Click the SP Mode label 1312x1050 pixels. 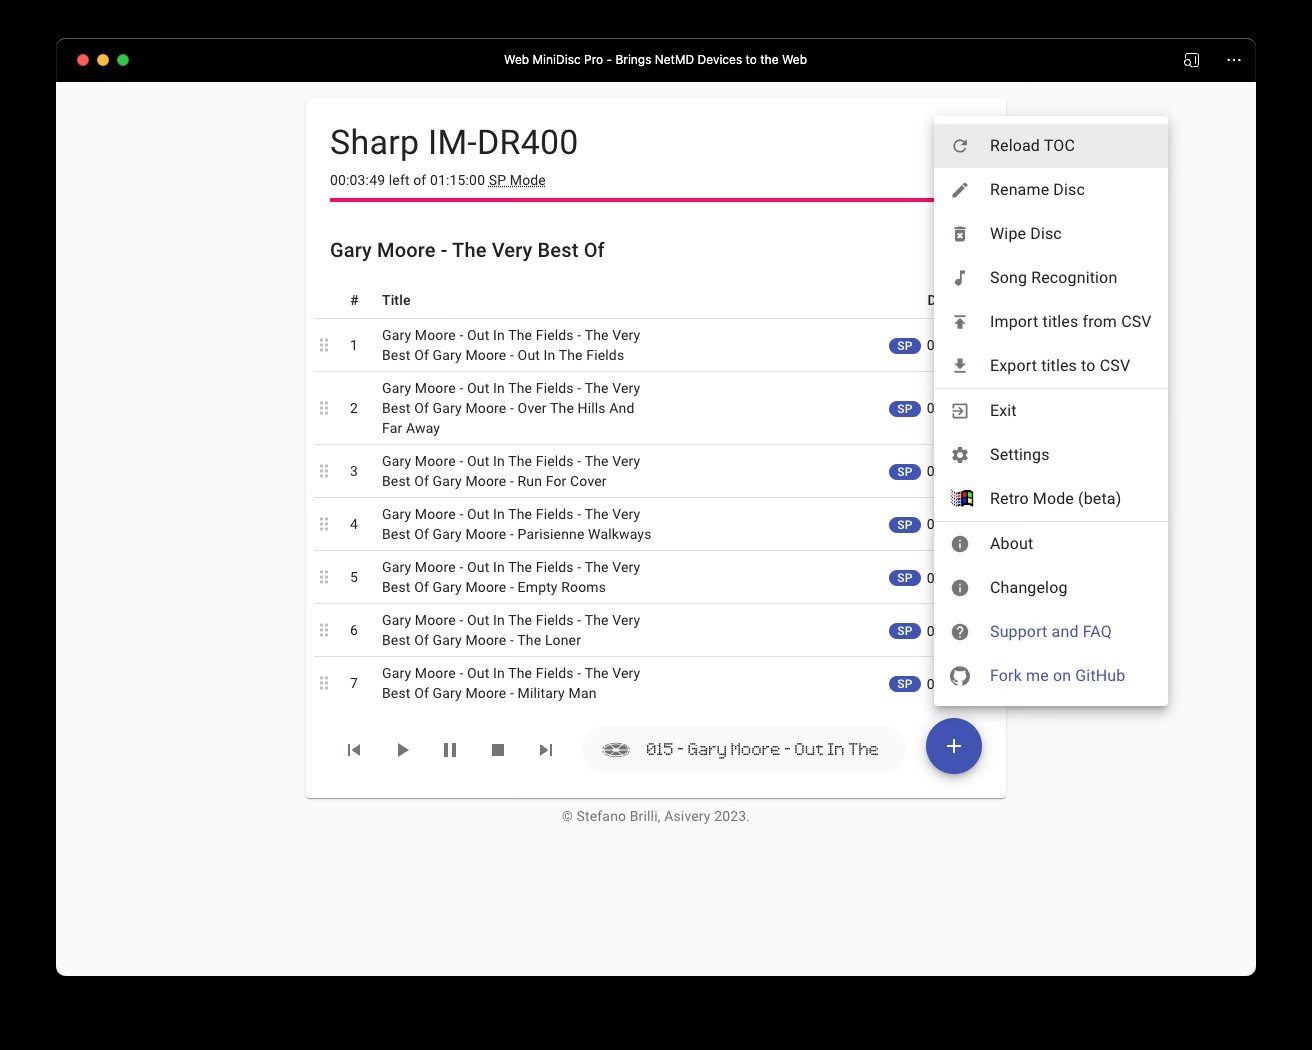(x=517, y=181)
